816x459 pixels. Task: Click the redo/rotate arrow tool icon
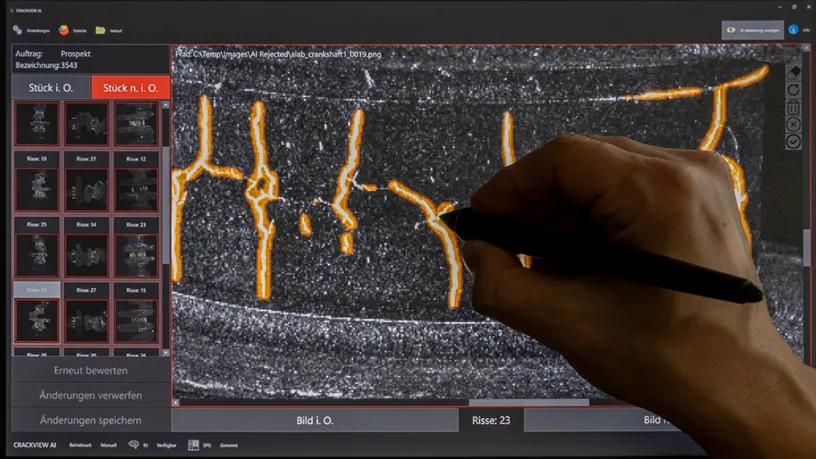(793, 90)
